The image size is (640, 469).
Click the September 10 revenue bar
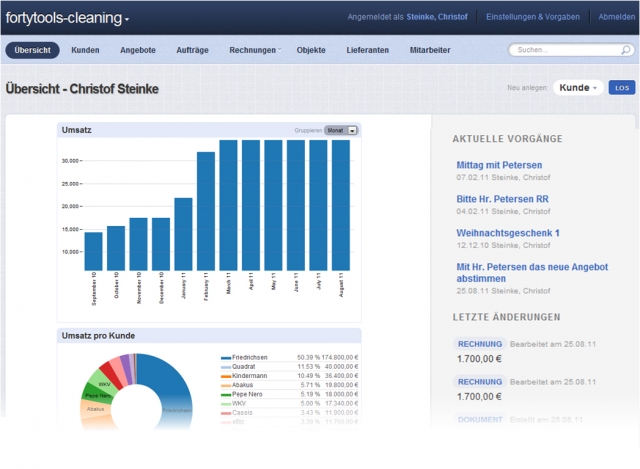[x=93, y=251]
